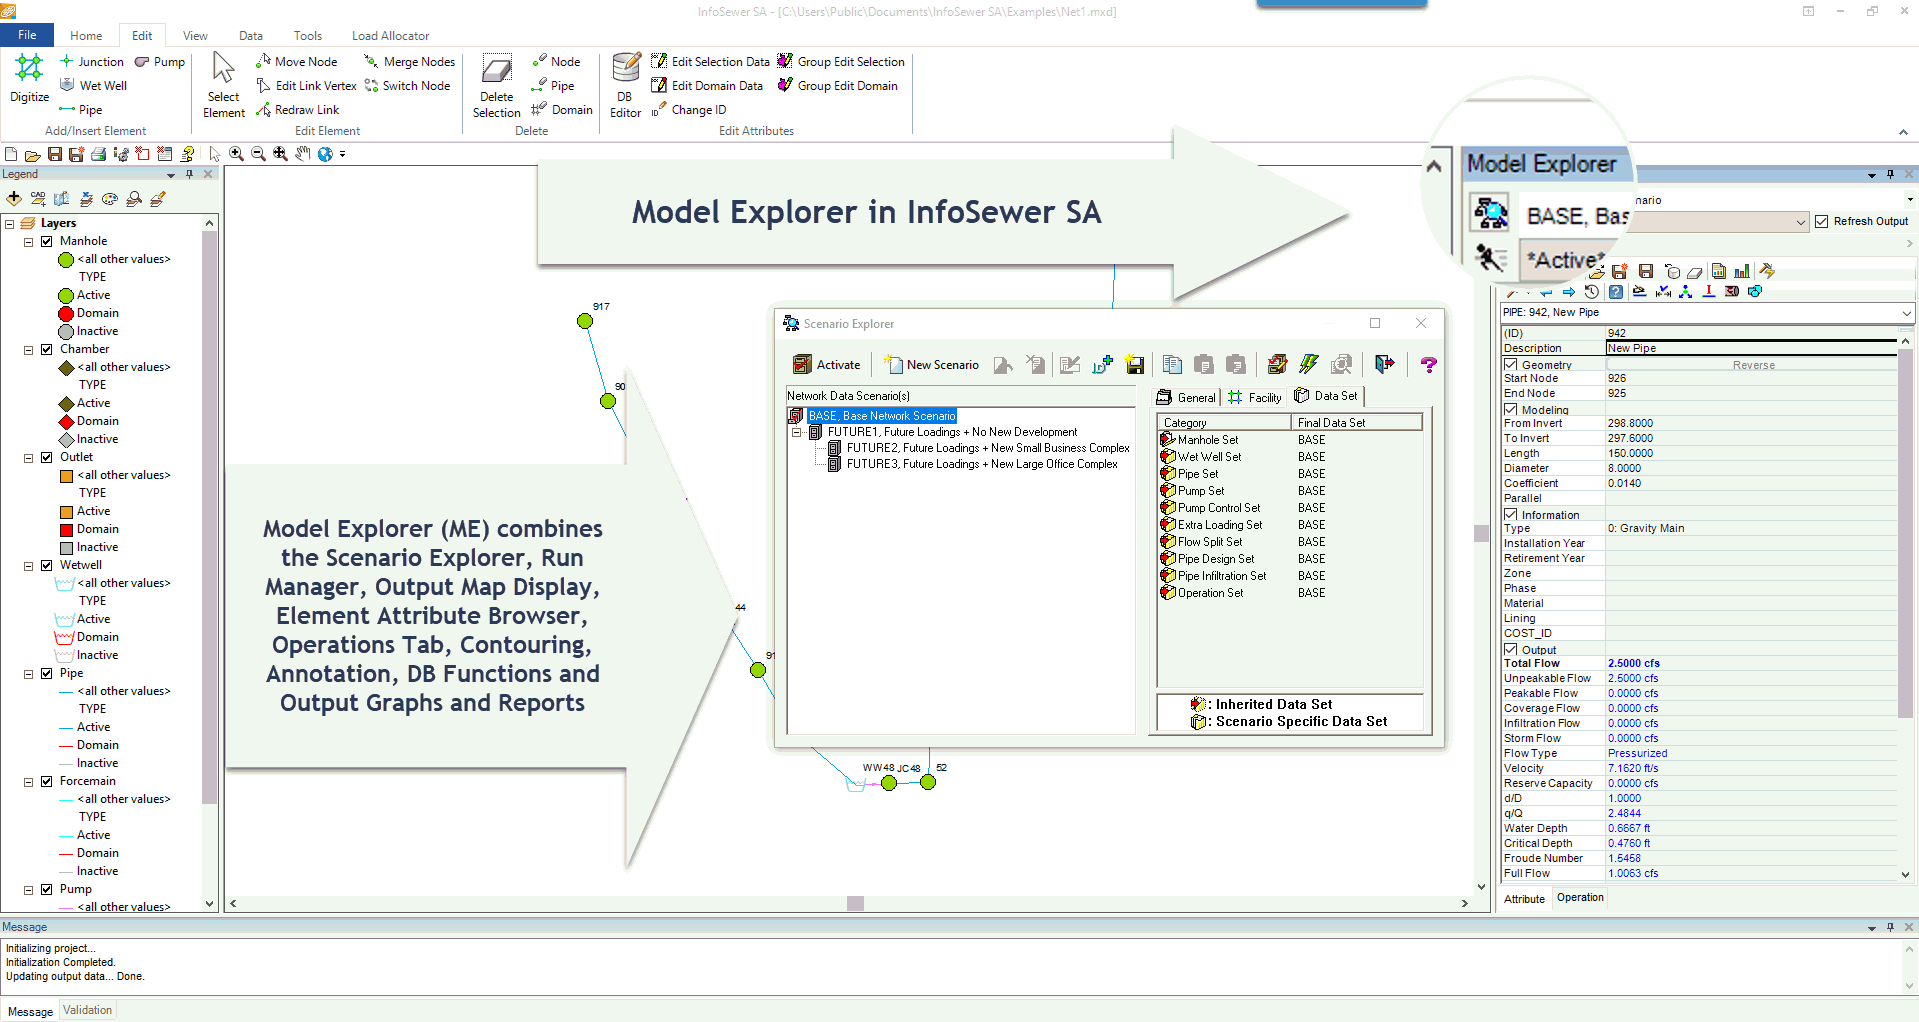Click Group Edit Domain button
Image resolution: width=1919 pixels, height=1022 pixels.
838,86
